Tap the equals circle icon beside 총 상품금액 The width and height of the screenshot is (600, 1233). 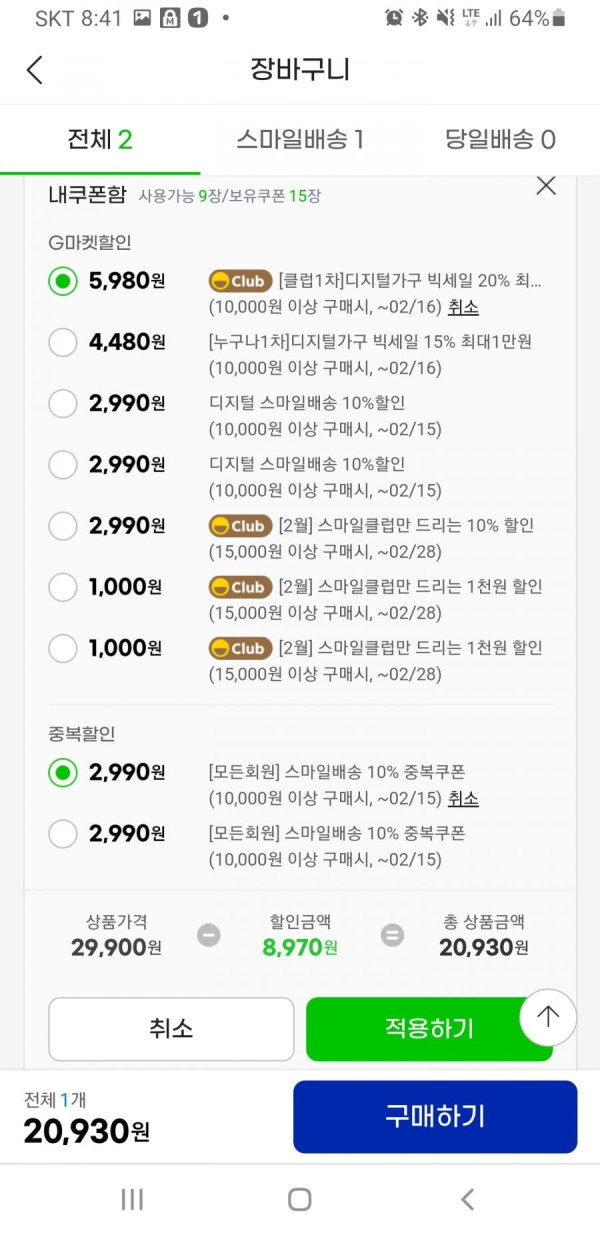click(x=393, y=935)
